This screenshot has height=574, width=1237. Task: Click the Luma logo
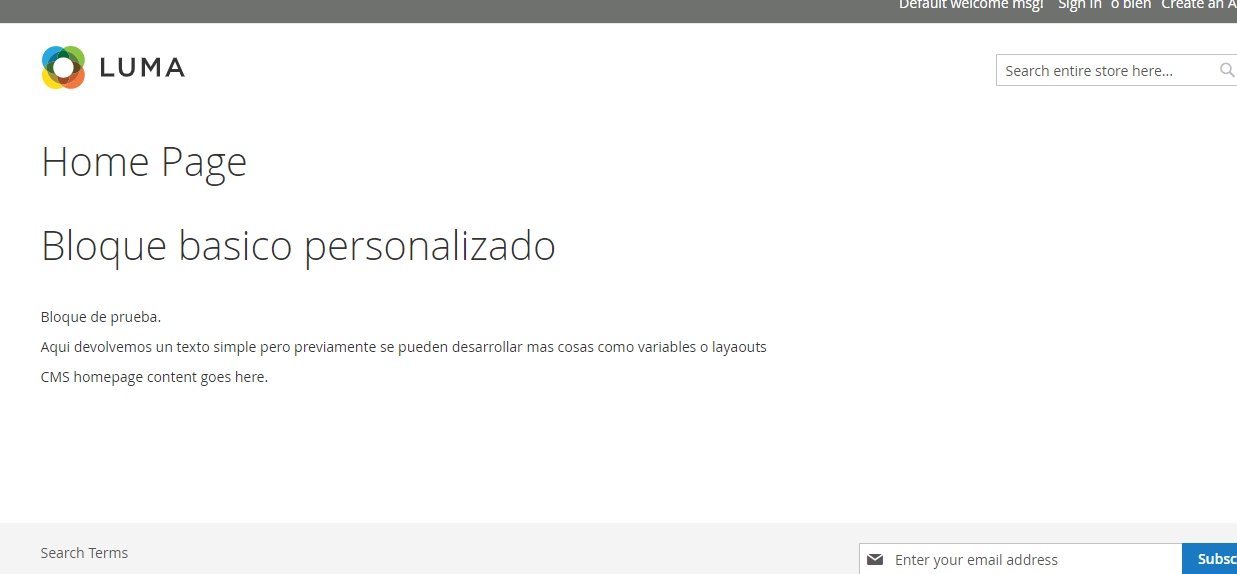(x=113, y=67)
